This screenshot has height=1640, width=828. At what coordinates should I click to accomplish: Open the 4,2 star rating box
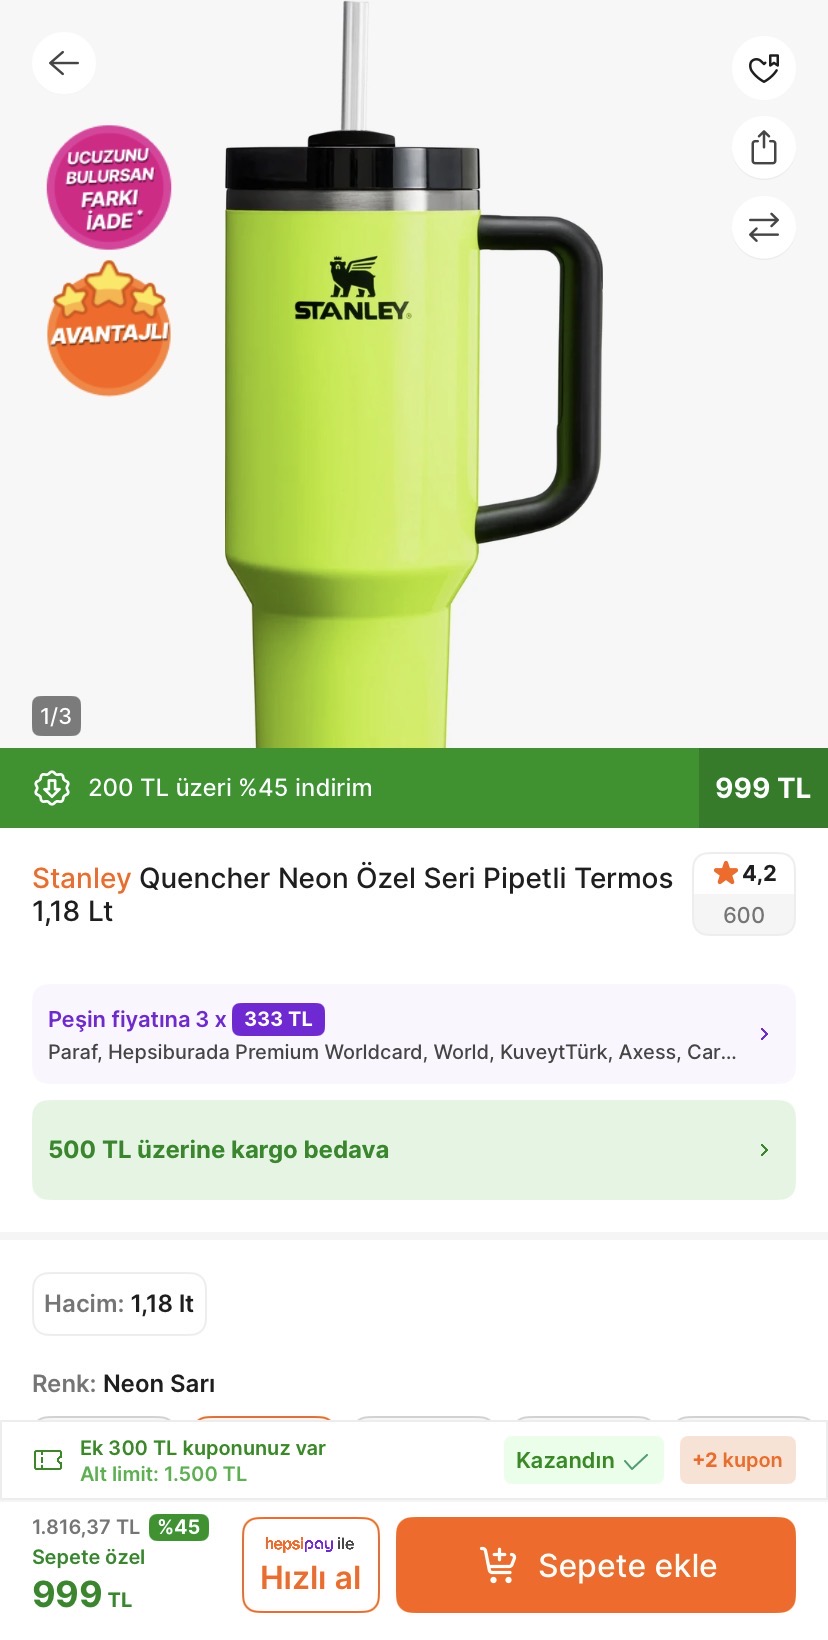point(744,894)
